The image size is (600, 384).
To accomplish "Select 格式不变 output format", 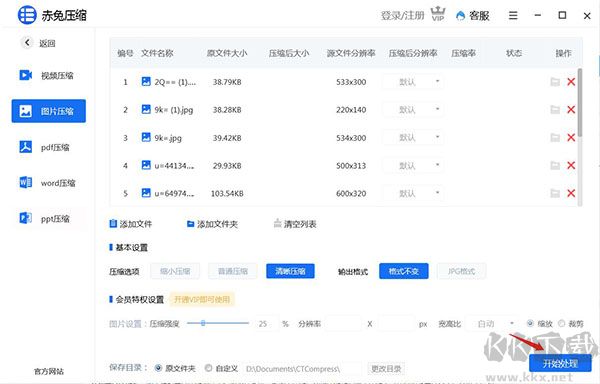I will (x=404, y=271).
